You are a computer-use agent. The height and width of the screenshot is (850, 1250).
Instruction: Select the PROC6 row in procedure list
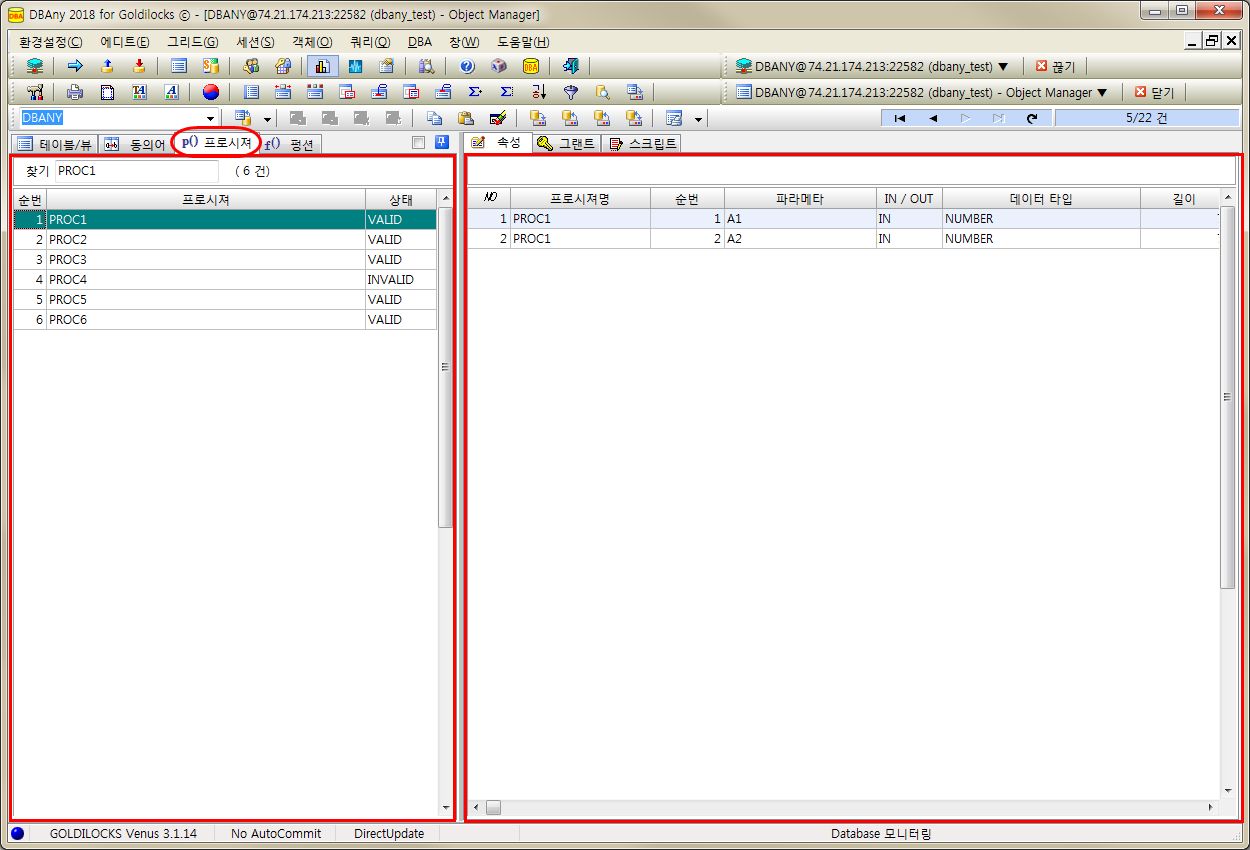tap(225, 319)
